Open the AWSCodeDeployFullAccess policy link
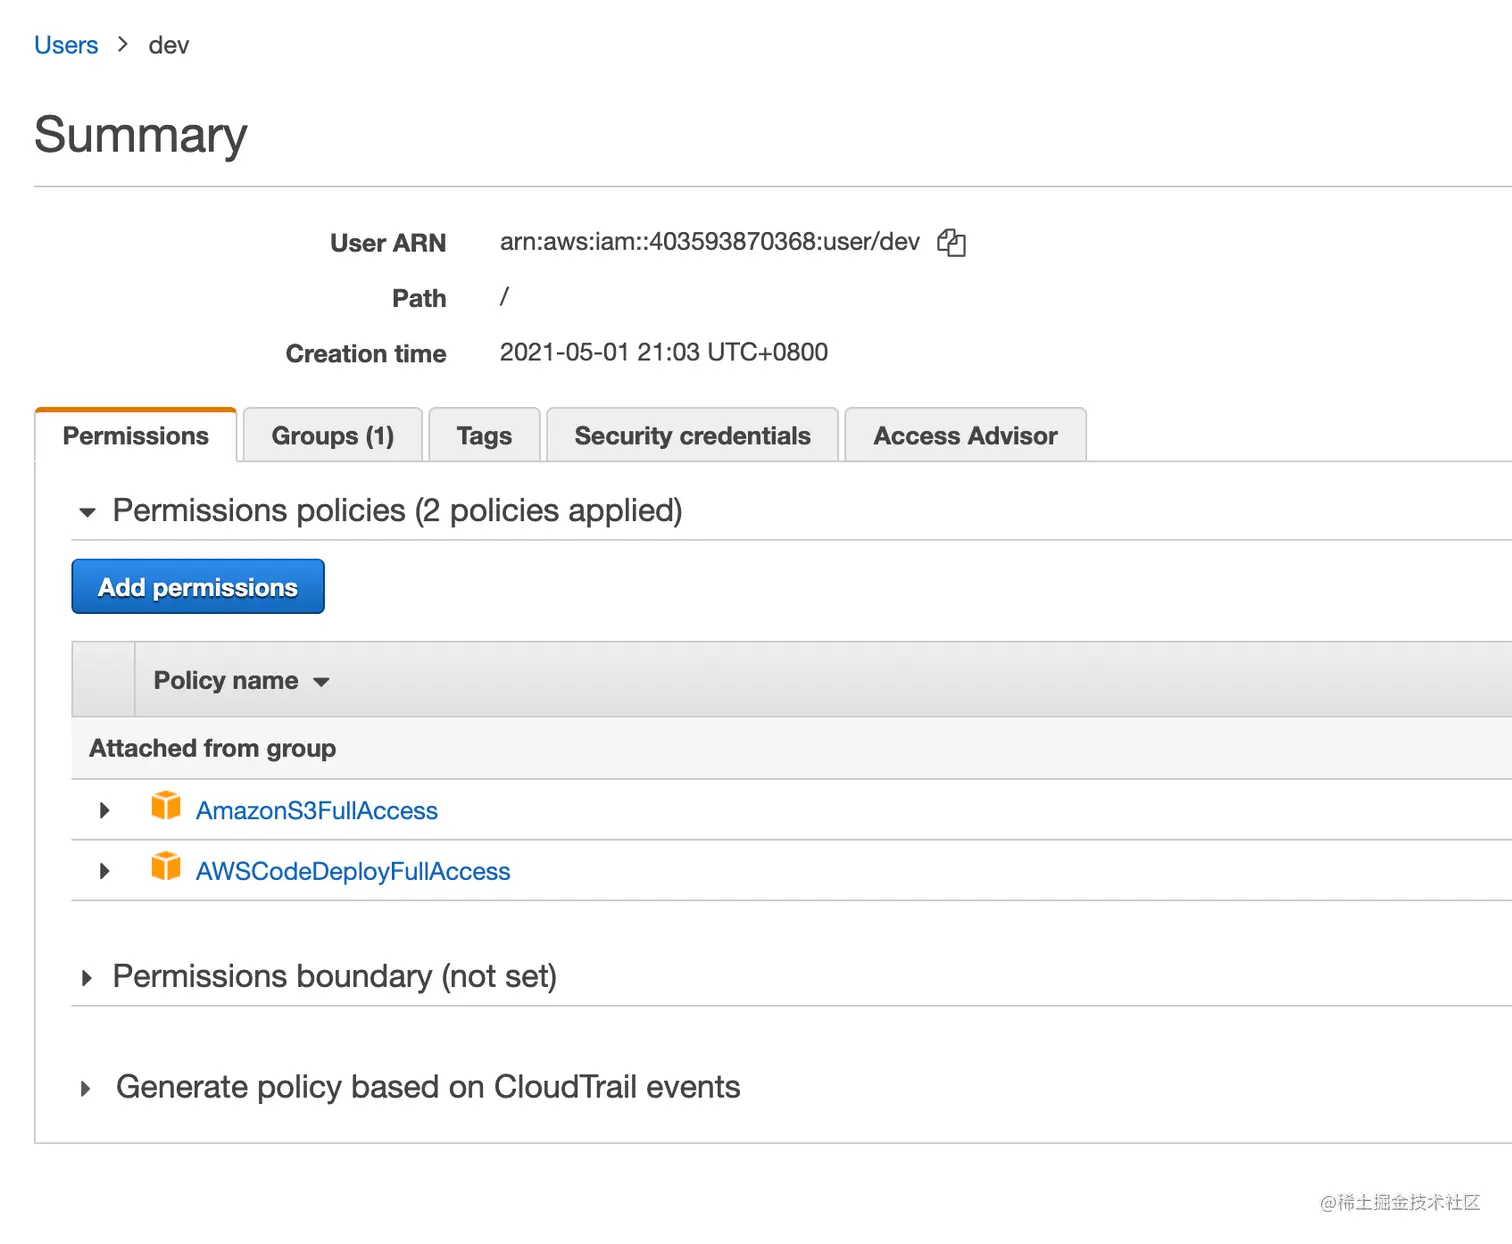This screenshot has width=1512, height=1244. pyautogui.click(x=352, y=870)
